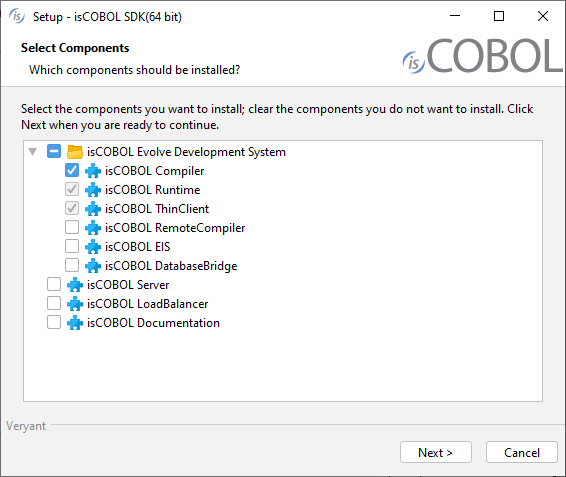This screenshot has width=566, height=477.
Task: Enable the isCOBOL RemoteCompiler checkbox
Action: (x=72, y=227)
